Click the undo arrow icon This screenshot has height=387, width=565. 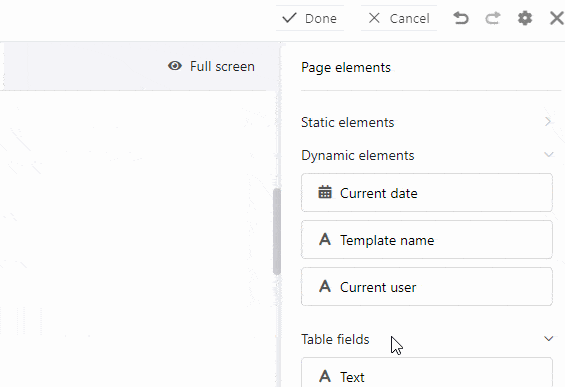tap(461, 18)
